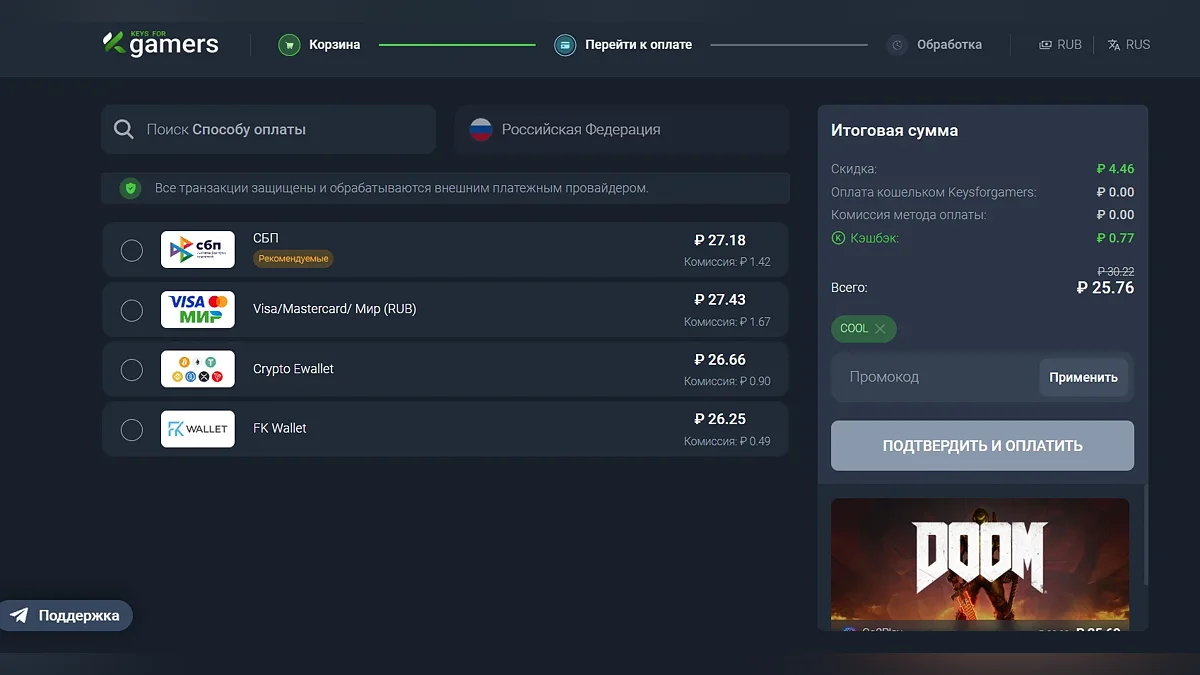Click Комиссия метода оплаты label
The height and width of the screenshot is (675, 1200).
(x=909, y=215)
